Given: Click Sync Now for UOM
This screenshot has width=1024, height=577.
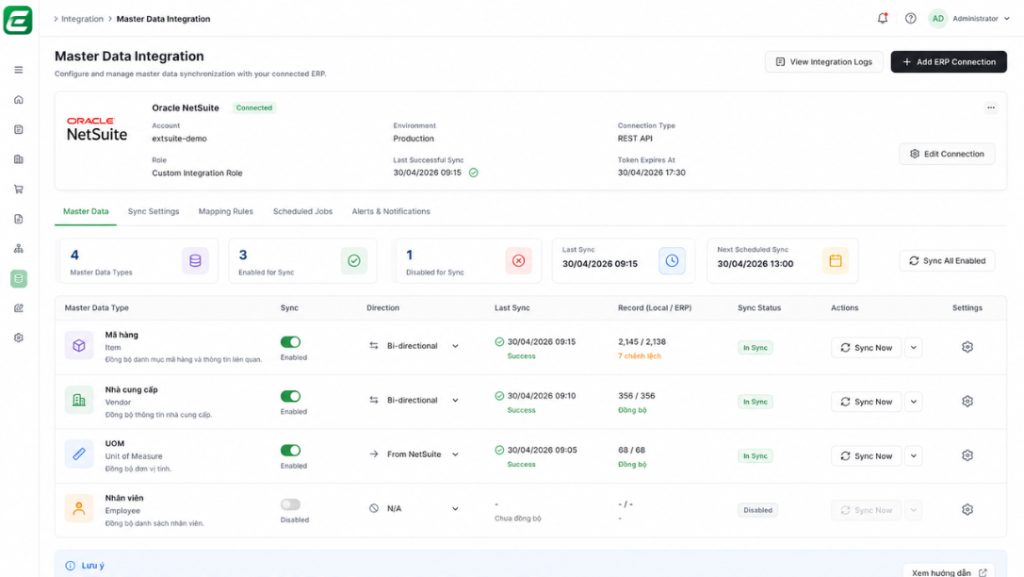Looking at the screenshot, I should [866, 456].
